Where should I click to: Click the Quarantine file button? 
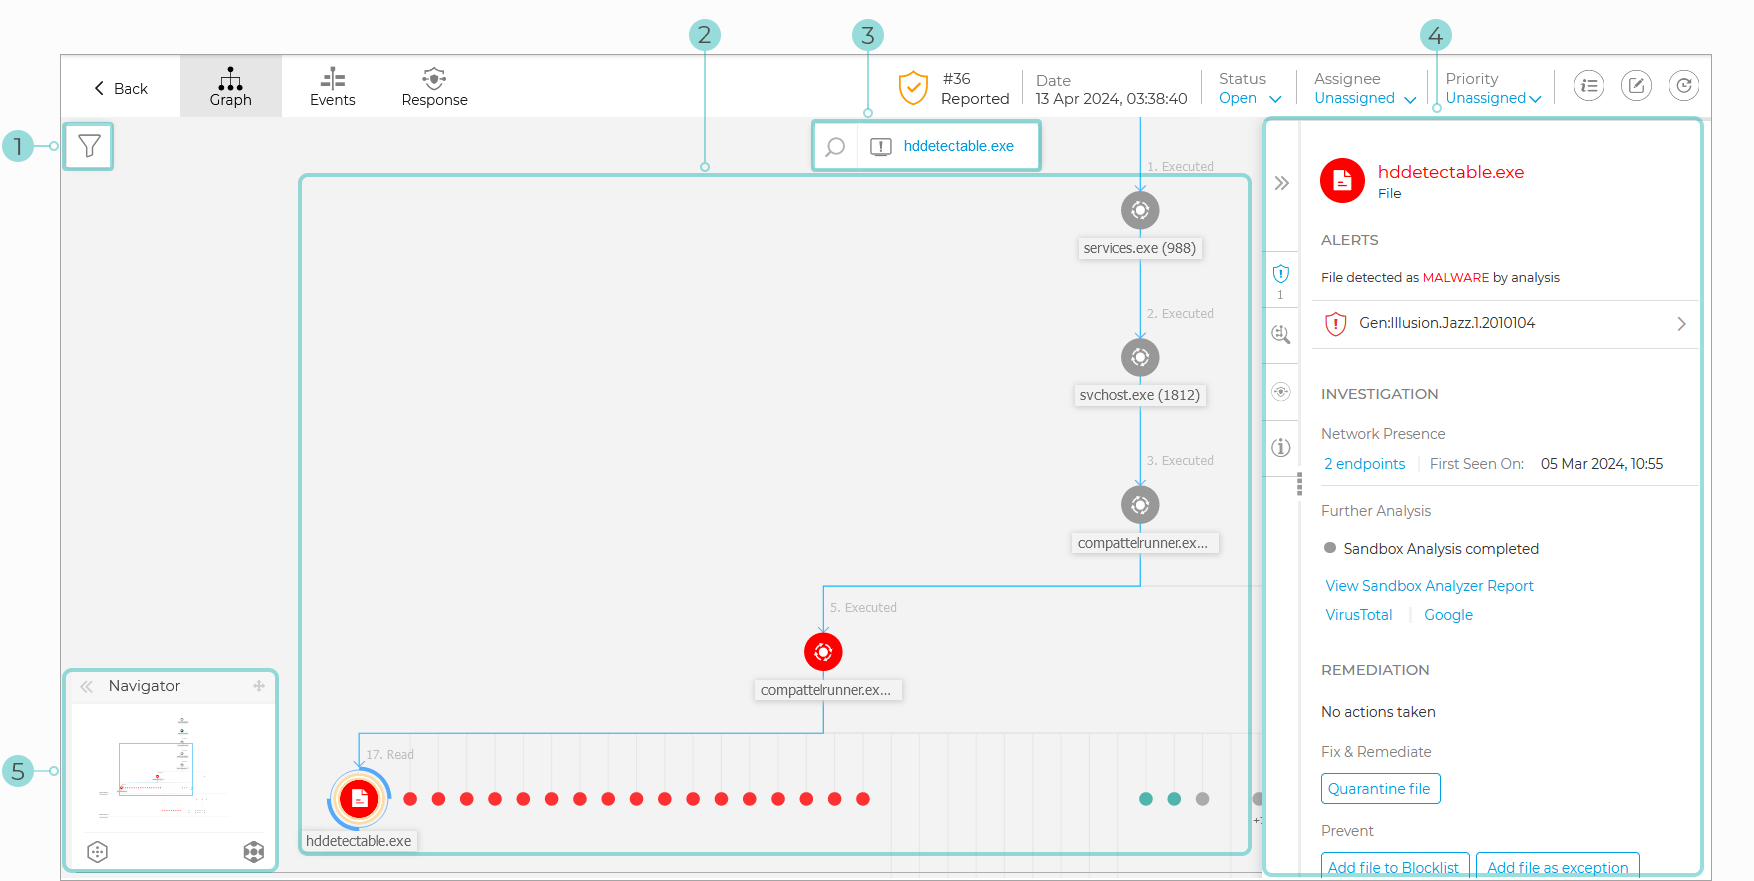point(1380,789)
